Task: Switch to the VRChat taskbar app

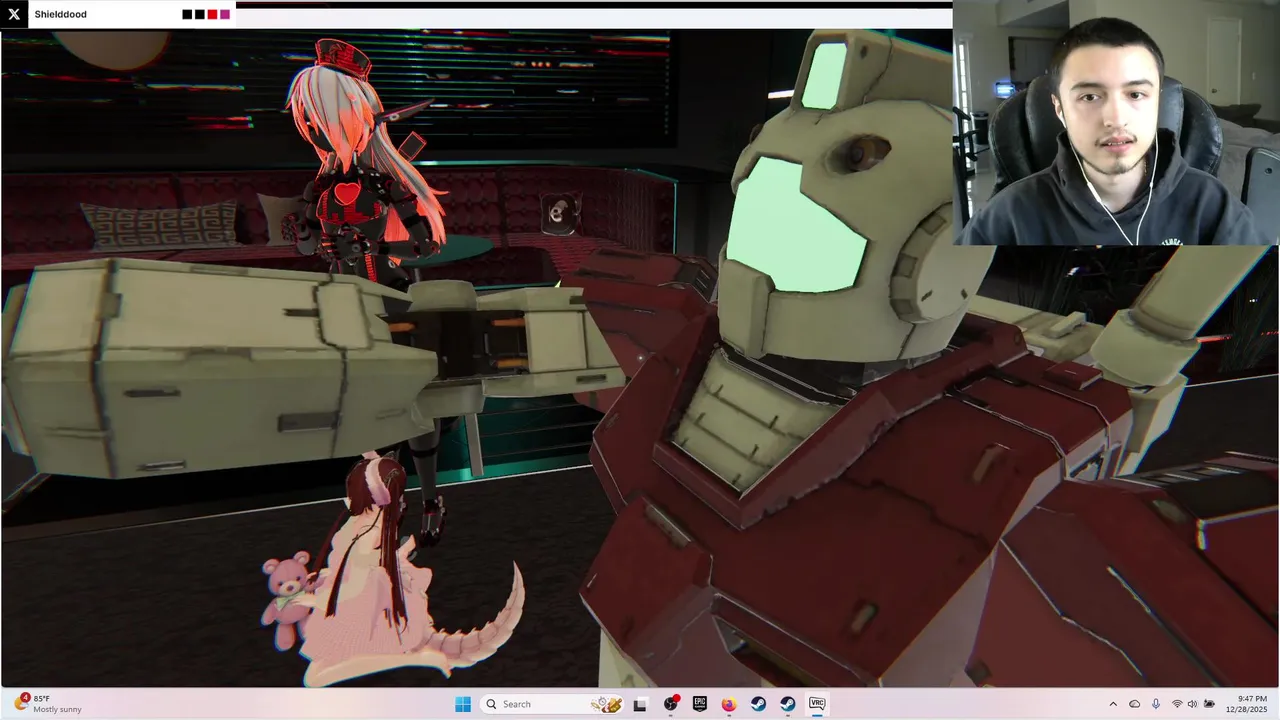Action: 816,704
